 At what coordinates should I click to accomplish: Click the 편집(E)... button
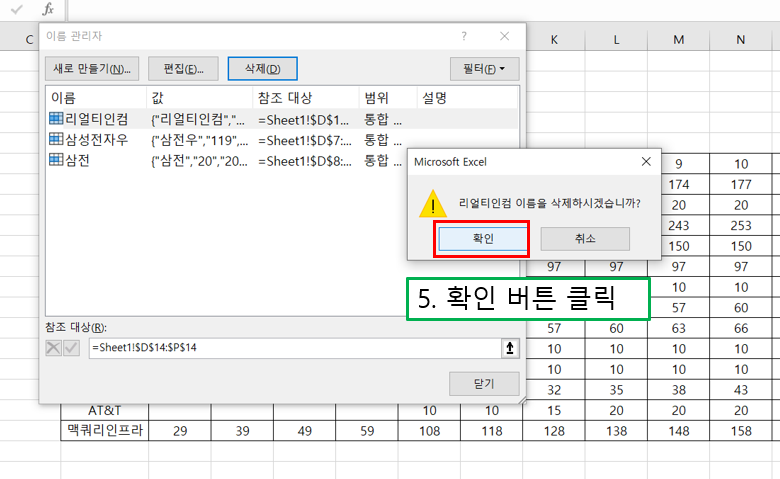(184, 69)
